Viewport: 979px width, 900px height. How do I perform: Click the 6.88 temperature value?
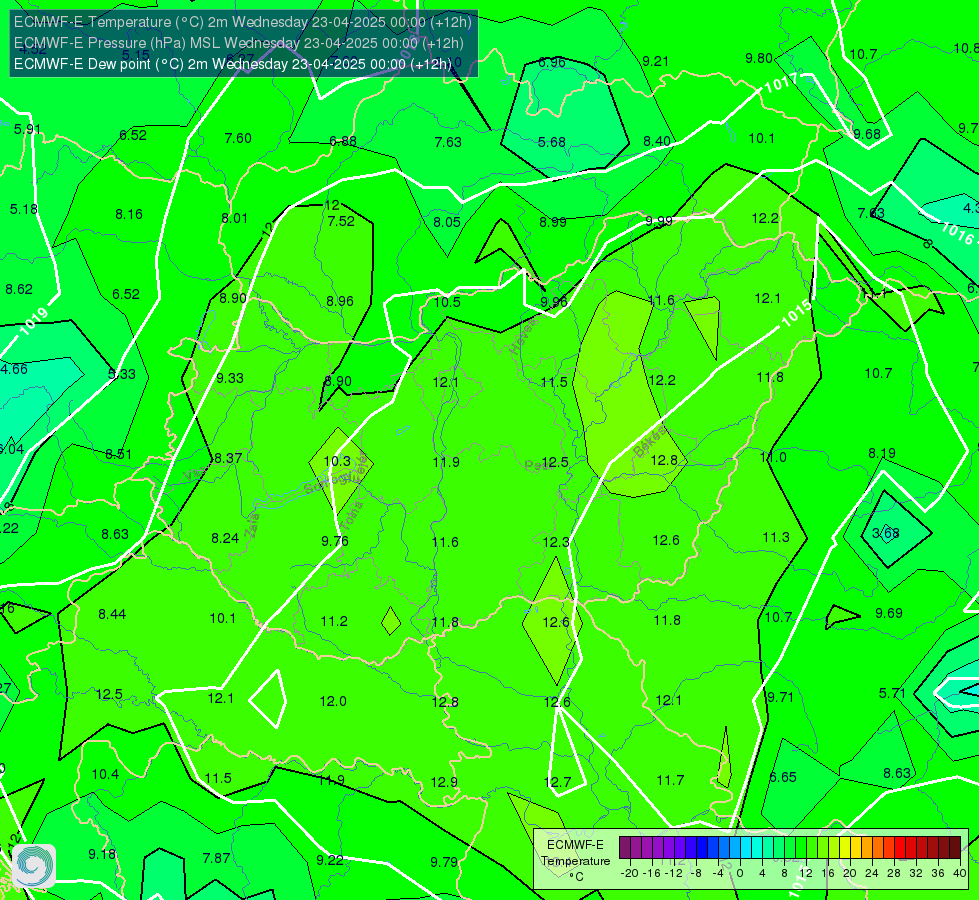pyautogui.click(x=343, y=141)
